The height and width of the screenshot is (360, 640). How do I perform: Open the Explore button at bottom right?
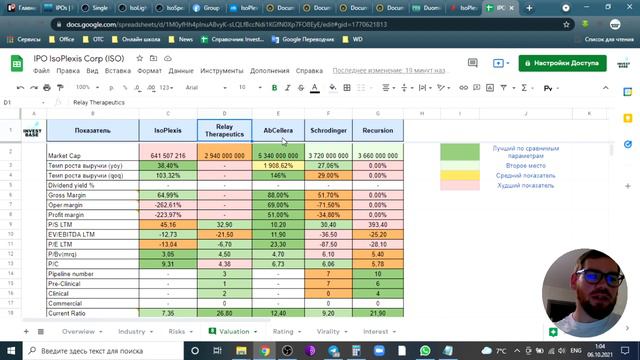coord(553,332)
